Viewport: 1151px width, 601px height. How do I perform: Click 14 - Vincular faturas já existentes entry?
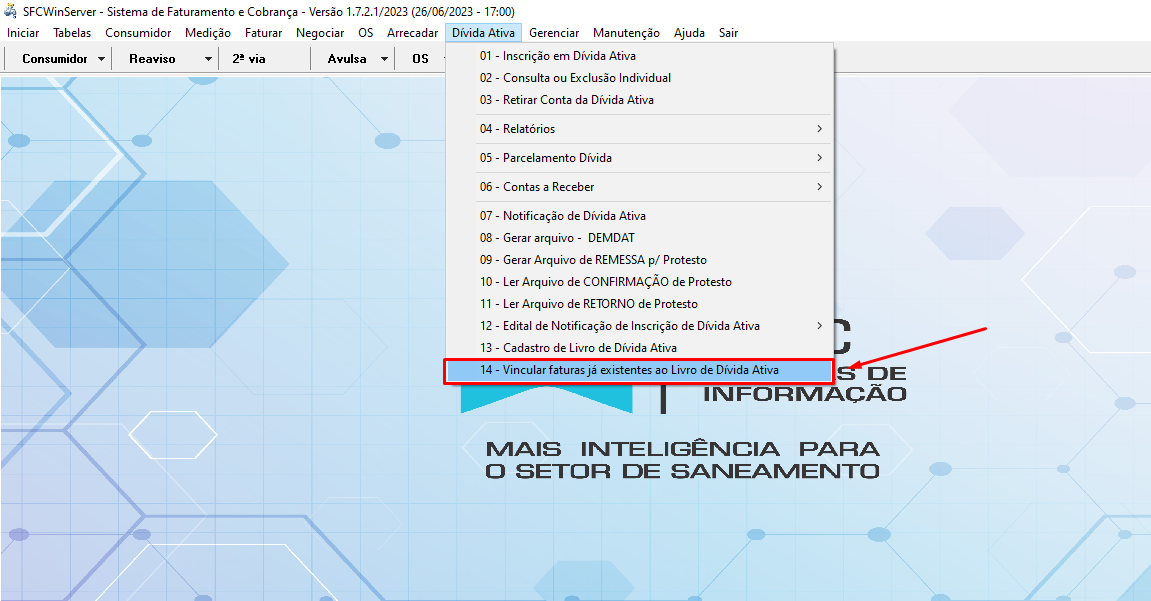pos(628,370)
